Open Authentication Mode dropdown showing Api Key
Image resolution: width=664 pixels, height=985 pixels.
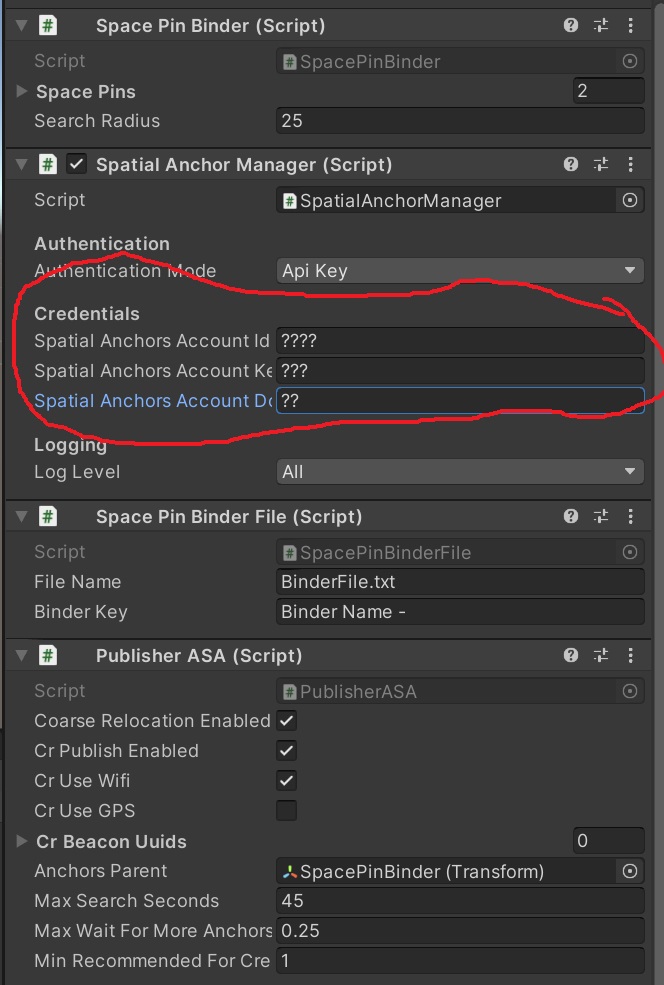(x=460, y=271)
